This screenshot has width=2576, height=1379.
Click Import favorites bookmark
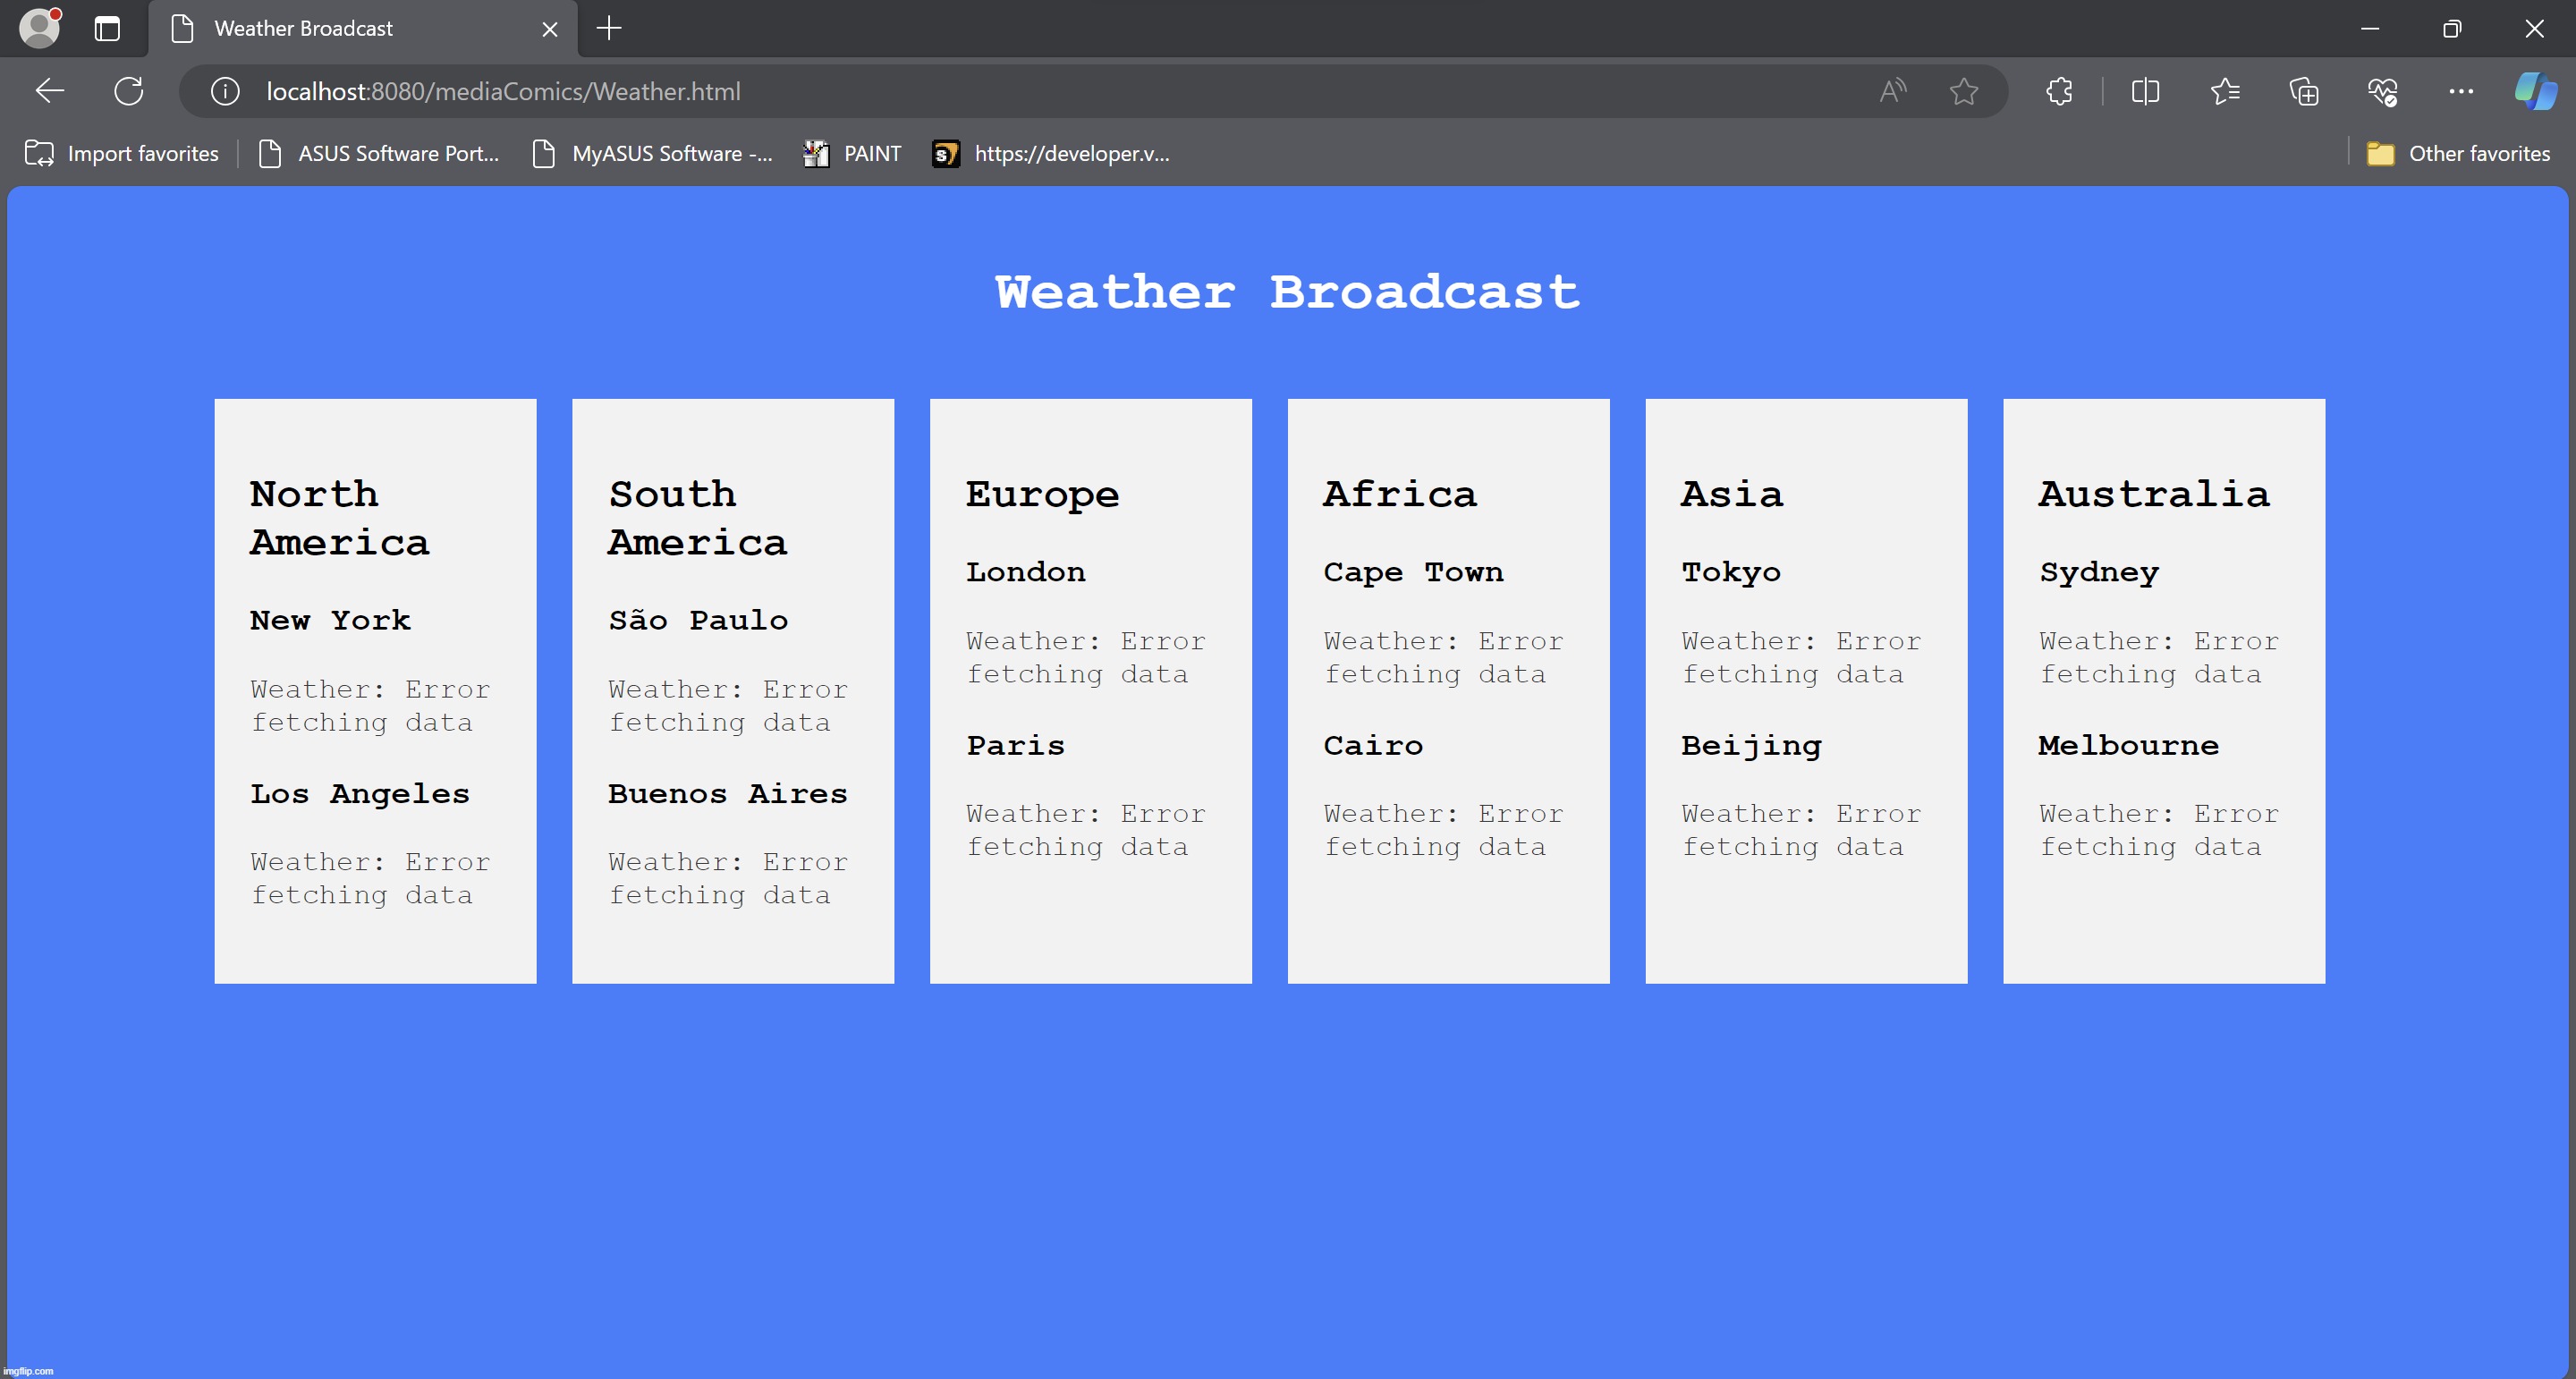coord(121,153)
